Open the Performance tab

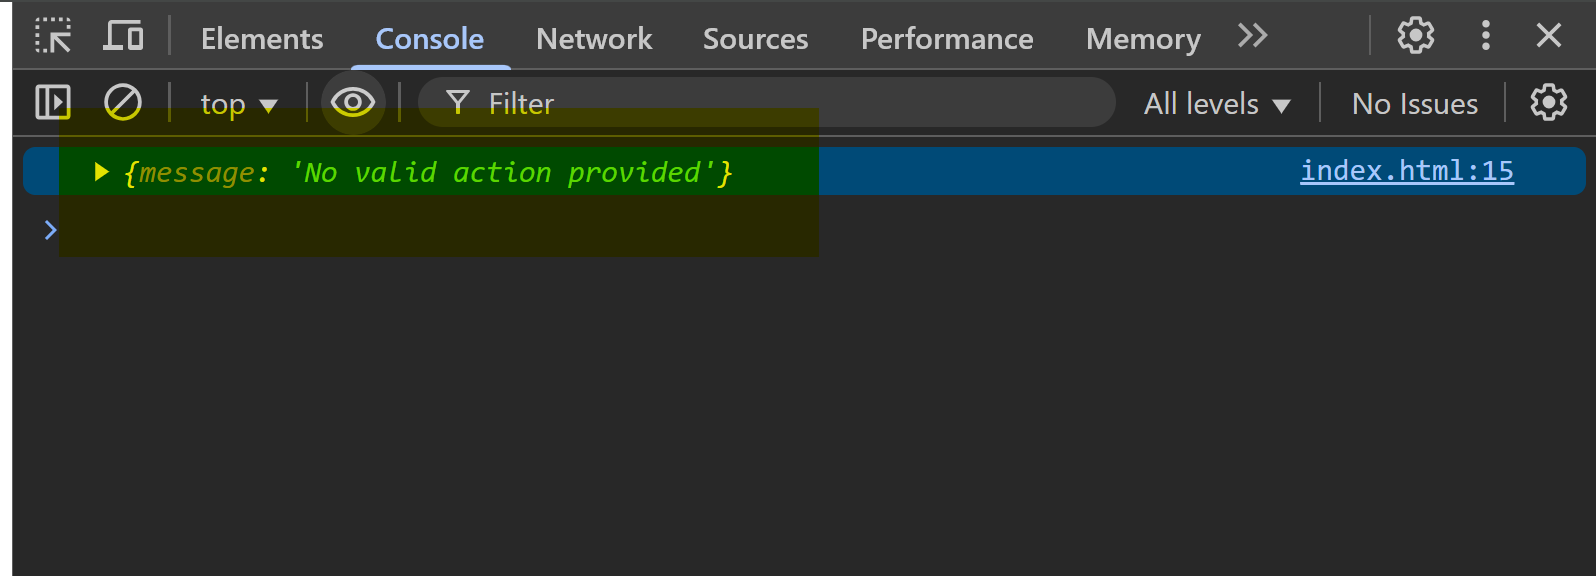pos(947,39)
